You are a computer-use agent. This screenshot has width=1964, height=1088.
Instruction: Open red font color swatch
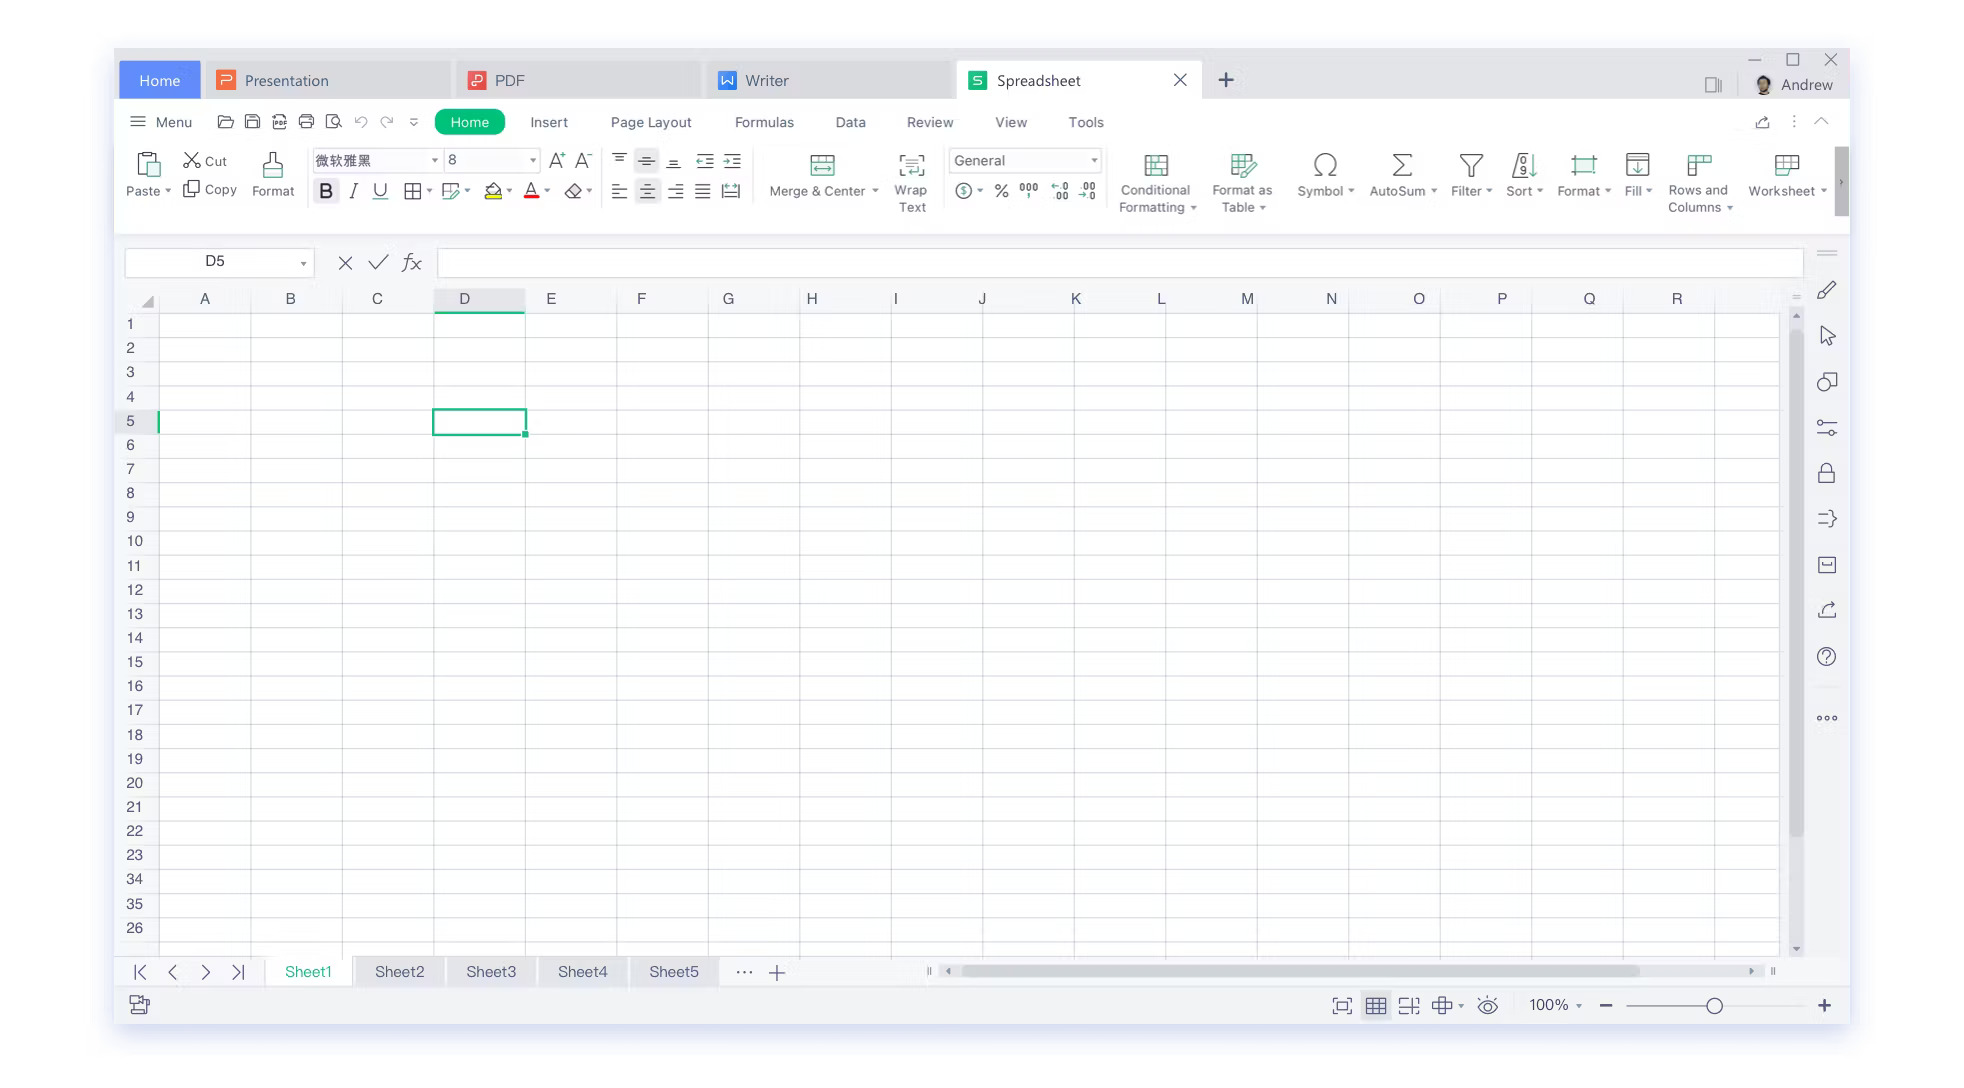(x=531, y=191)
